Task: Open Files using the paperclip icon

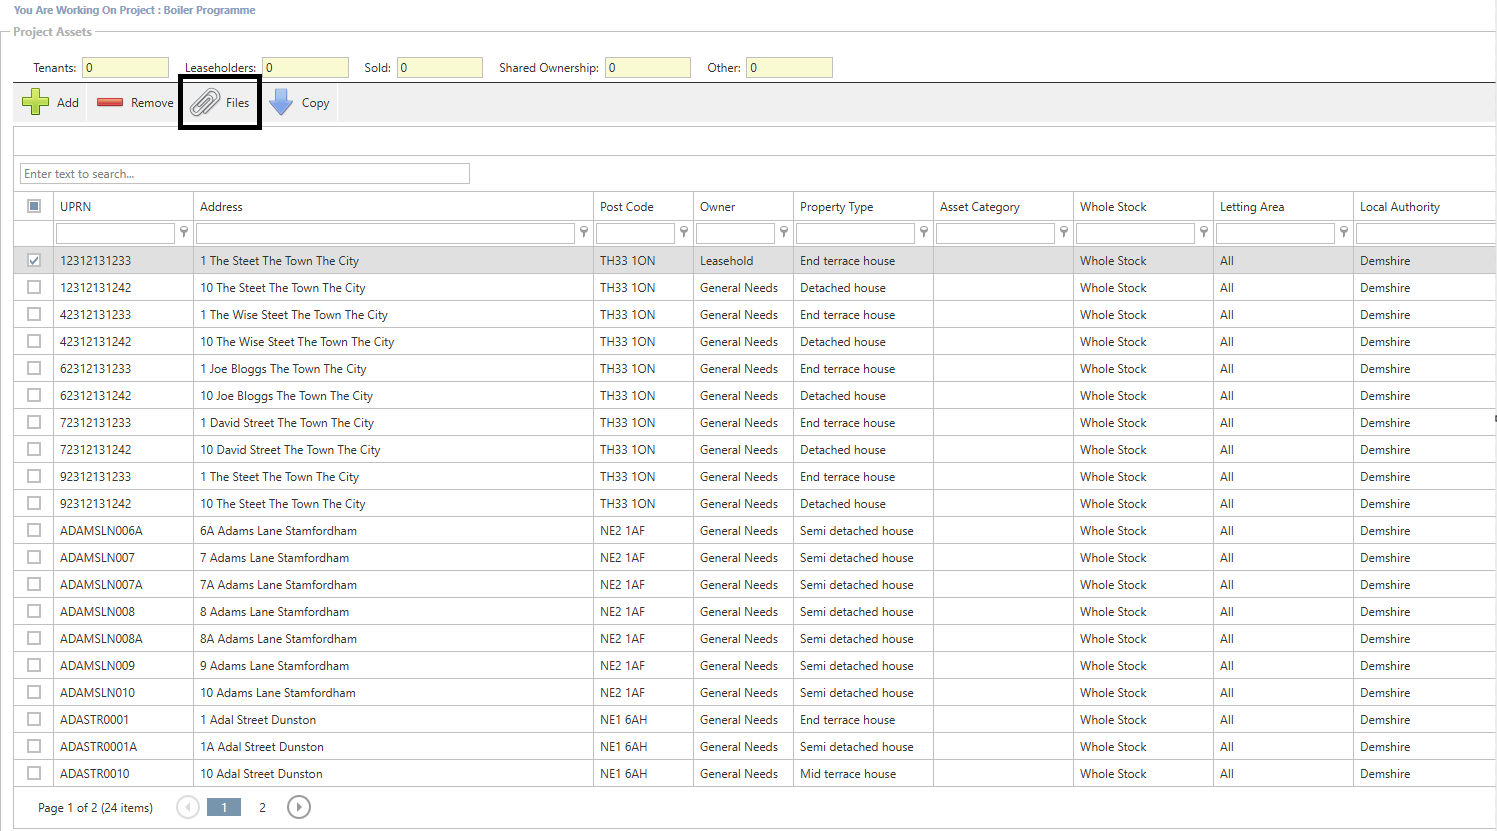Action: point(205,102)
